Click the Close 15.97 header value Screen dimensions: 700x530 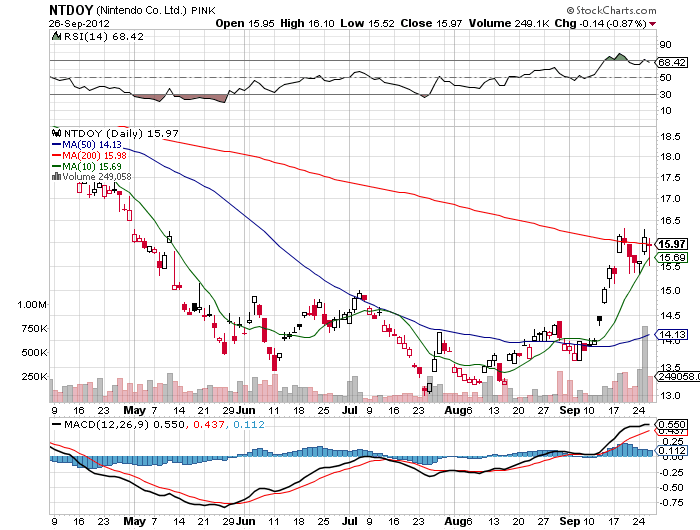(x=431, y=23)
